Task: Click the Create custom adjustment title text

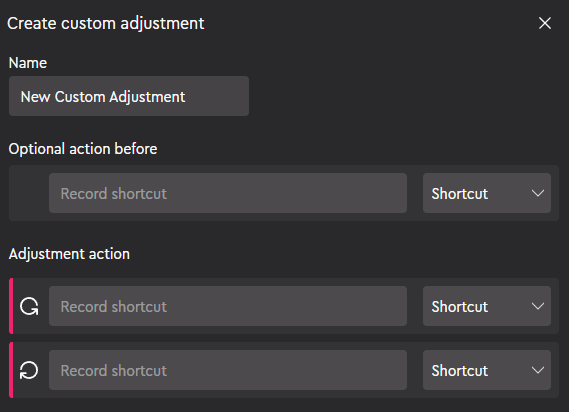Action: (106, 24)
